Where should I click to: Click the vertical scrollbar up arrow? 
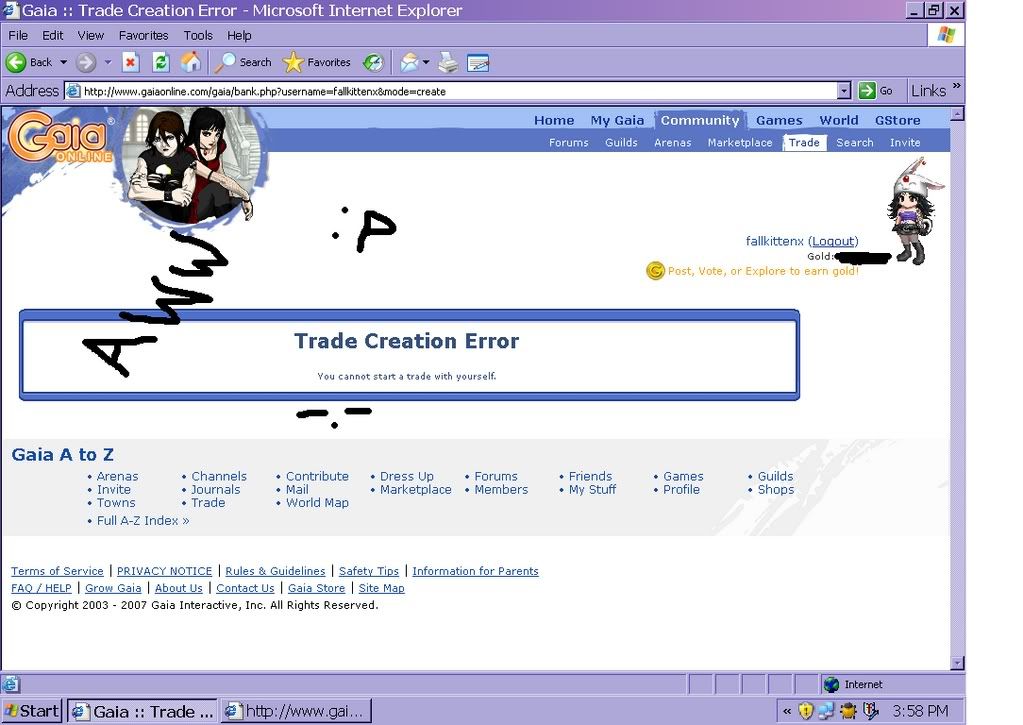(x=957, y=114)
